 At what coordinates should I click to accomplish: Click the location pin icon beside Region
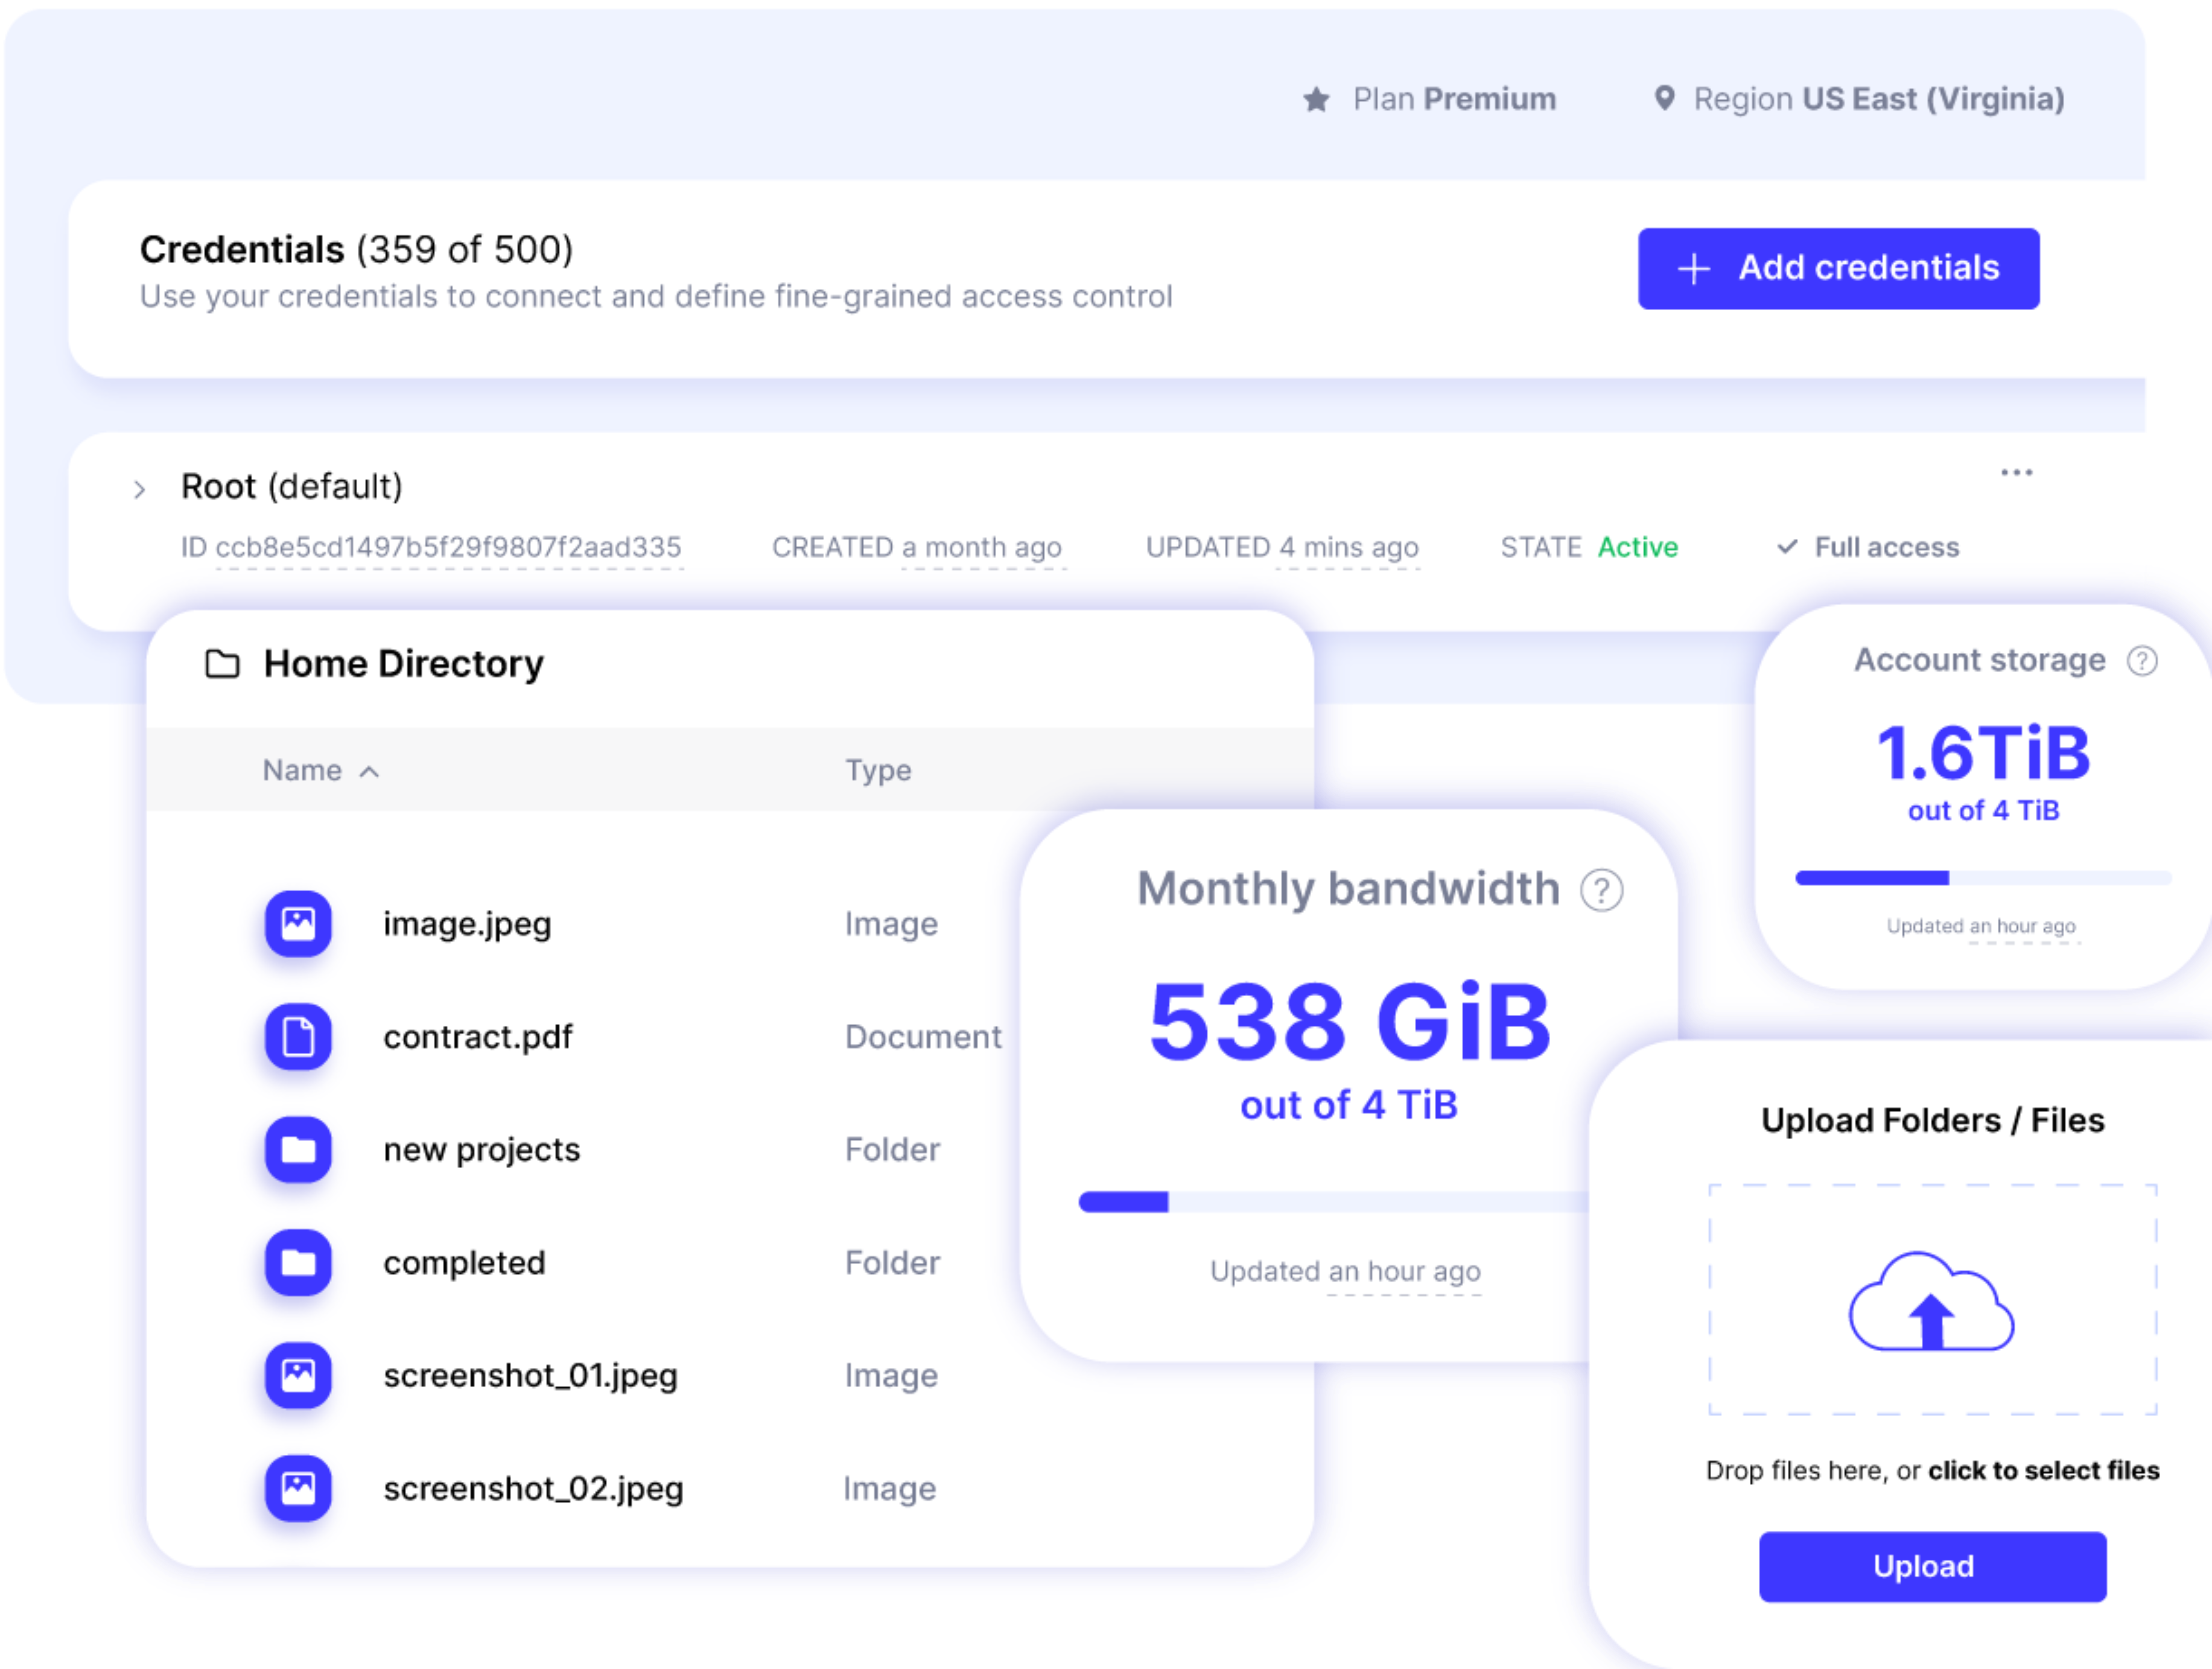point(1665,98)
